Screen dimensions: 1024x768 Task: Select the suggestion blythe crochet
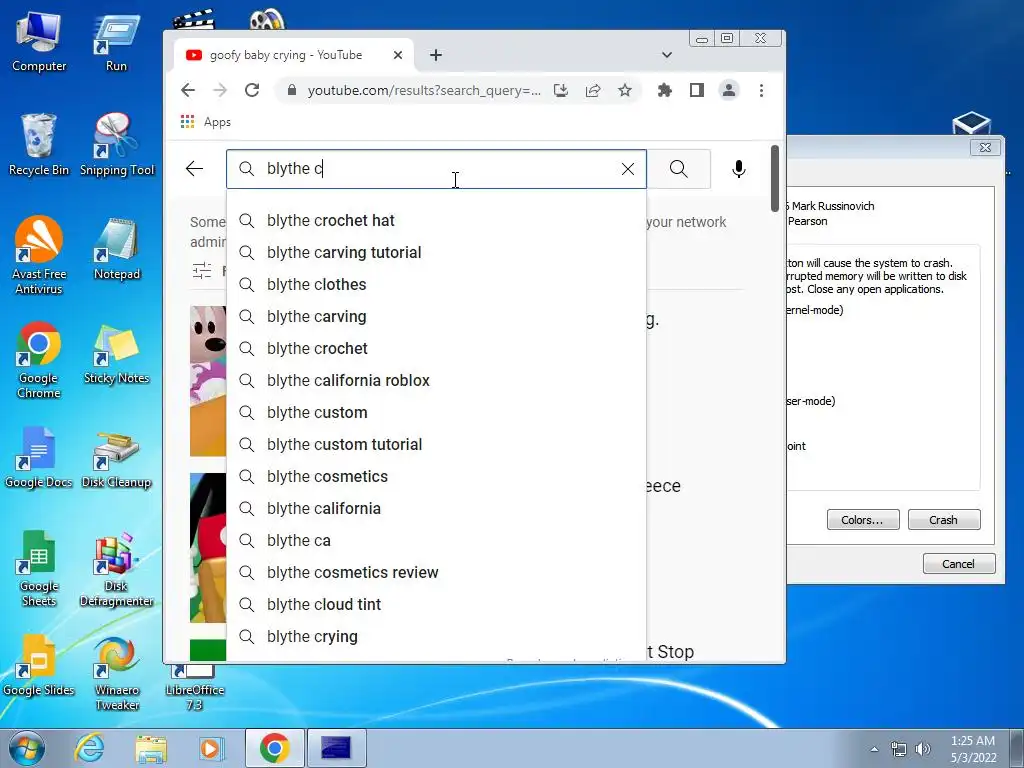coord(436,349)
